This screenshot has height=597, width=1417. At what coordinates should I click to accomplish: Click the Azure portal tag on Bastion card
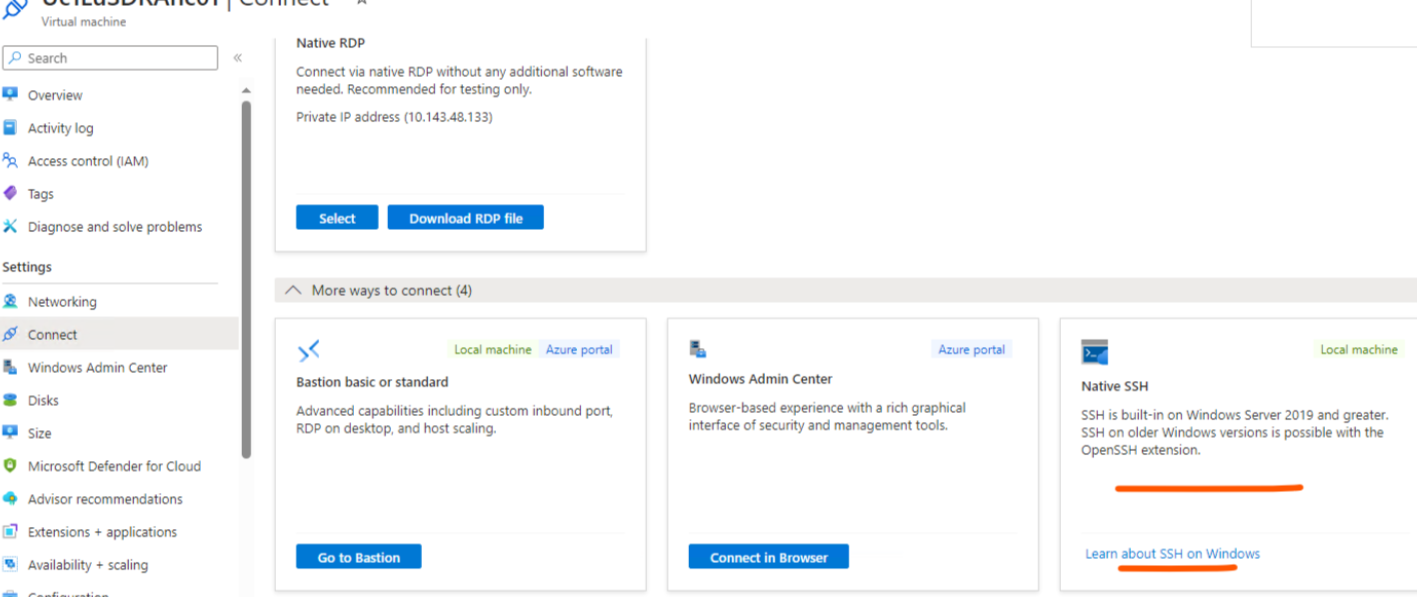[x=579, y=350]
